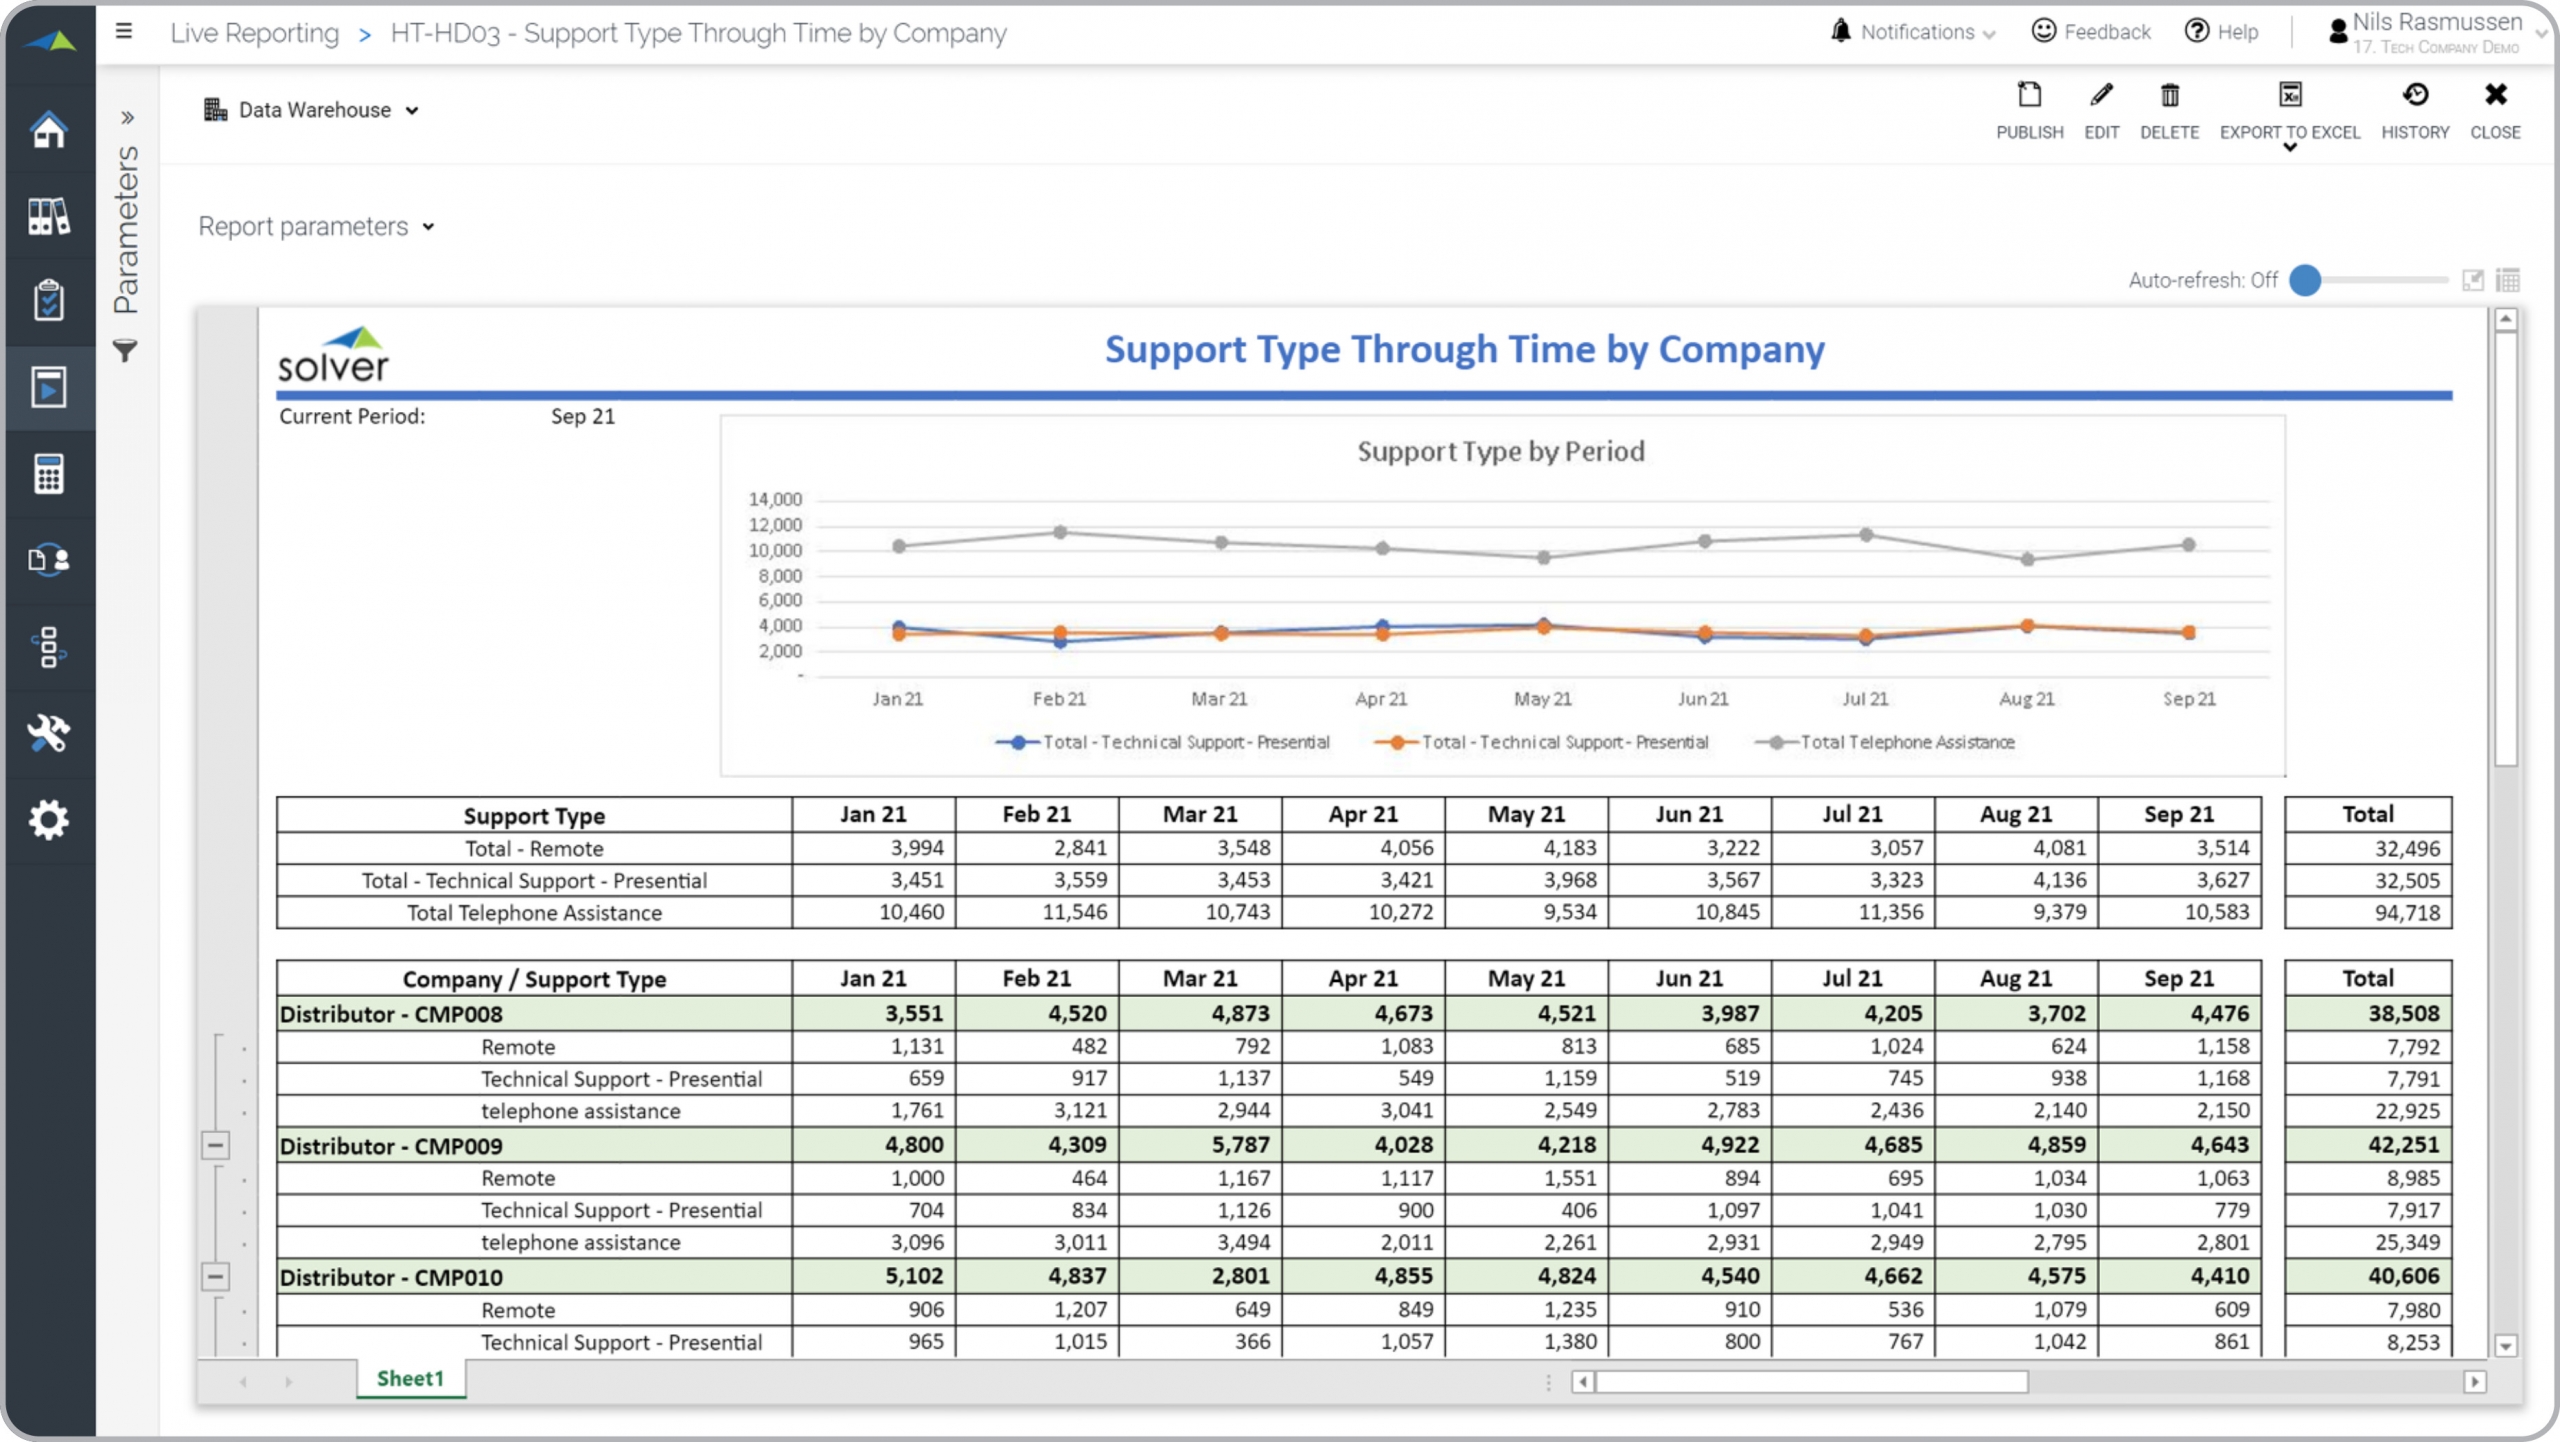Click the Feedback link
The height and width of the screenshot is (1442, 2560).
tap(2091, 32)
